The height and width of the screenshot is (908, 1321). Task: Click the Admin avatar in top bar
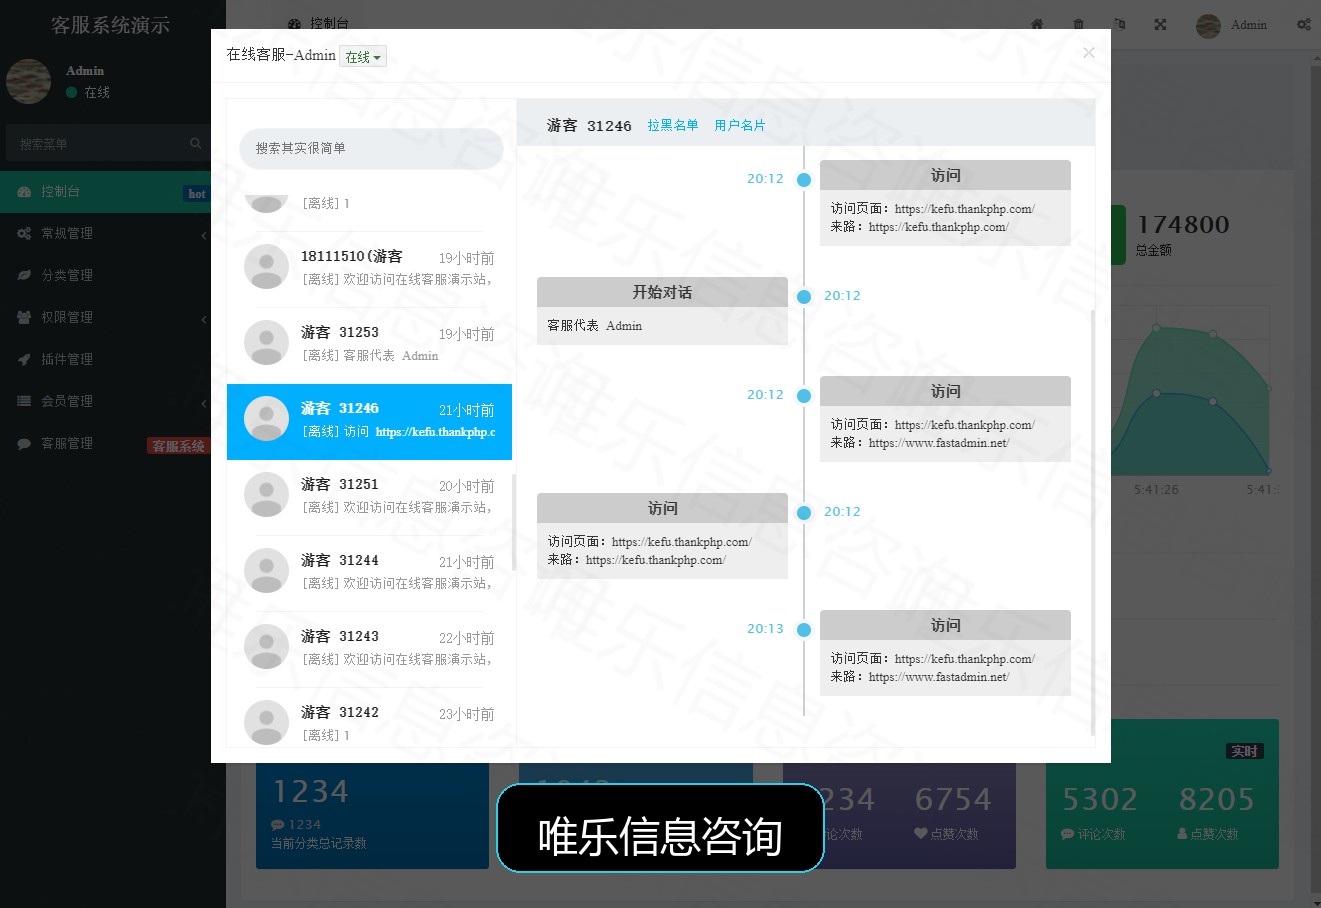pyautogui.click(x=1208, y=26)
